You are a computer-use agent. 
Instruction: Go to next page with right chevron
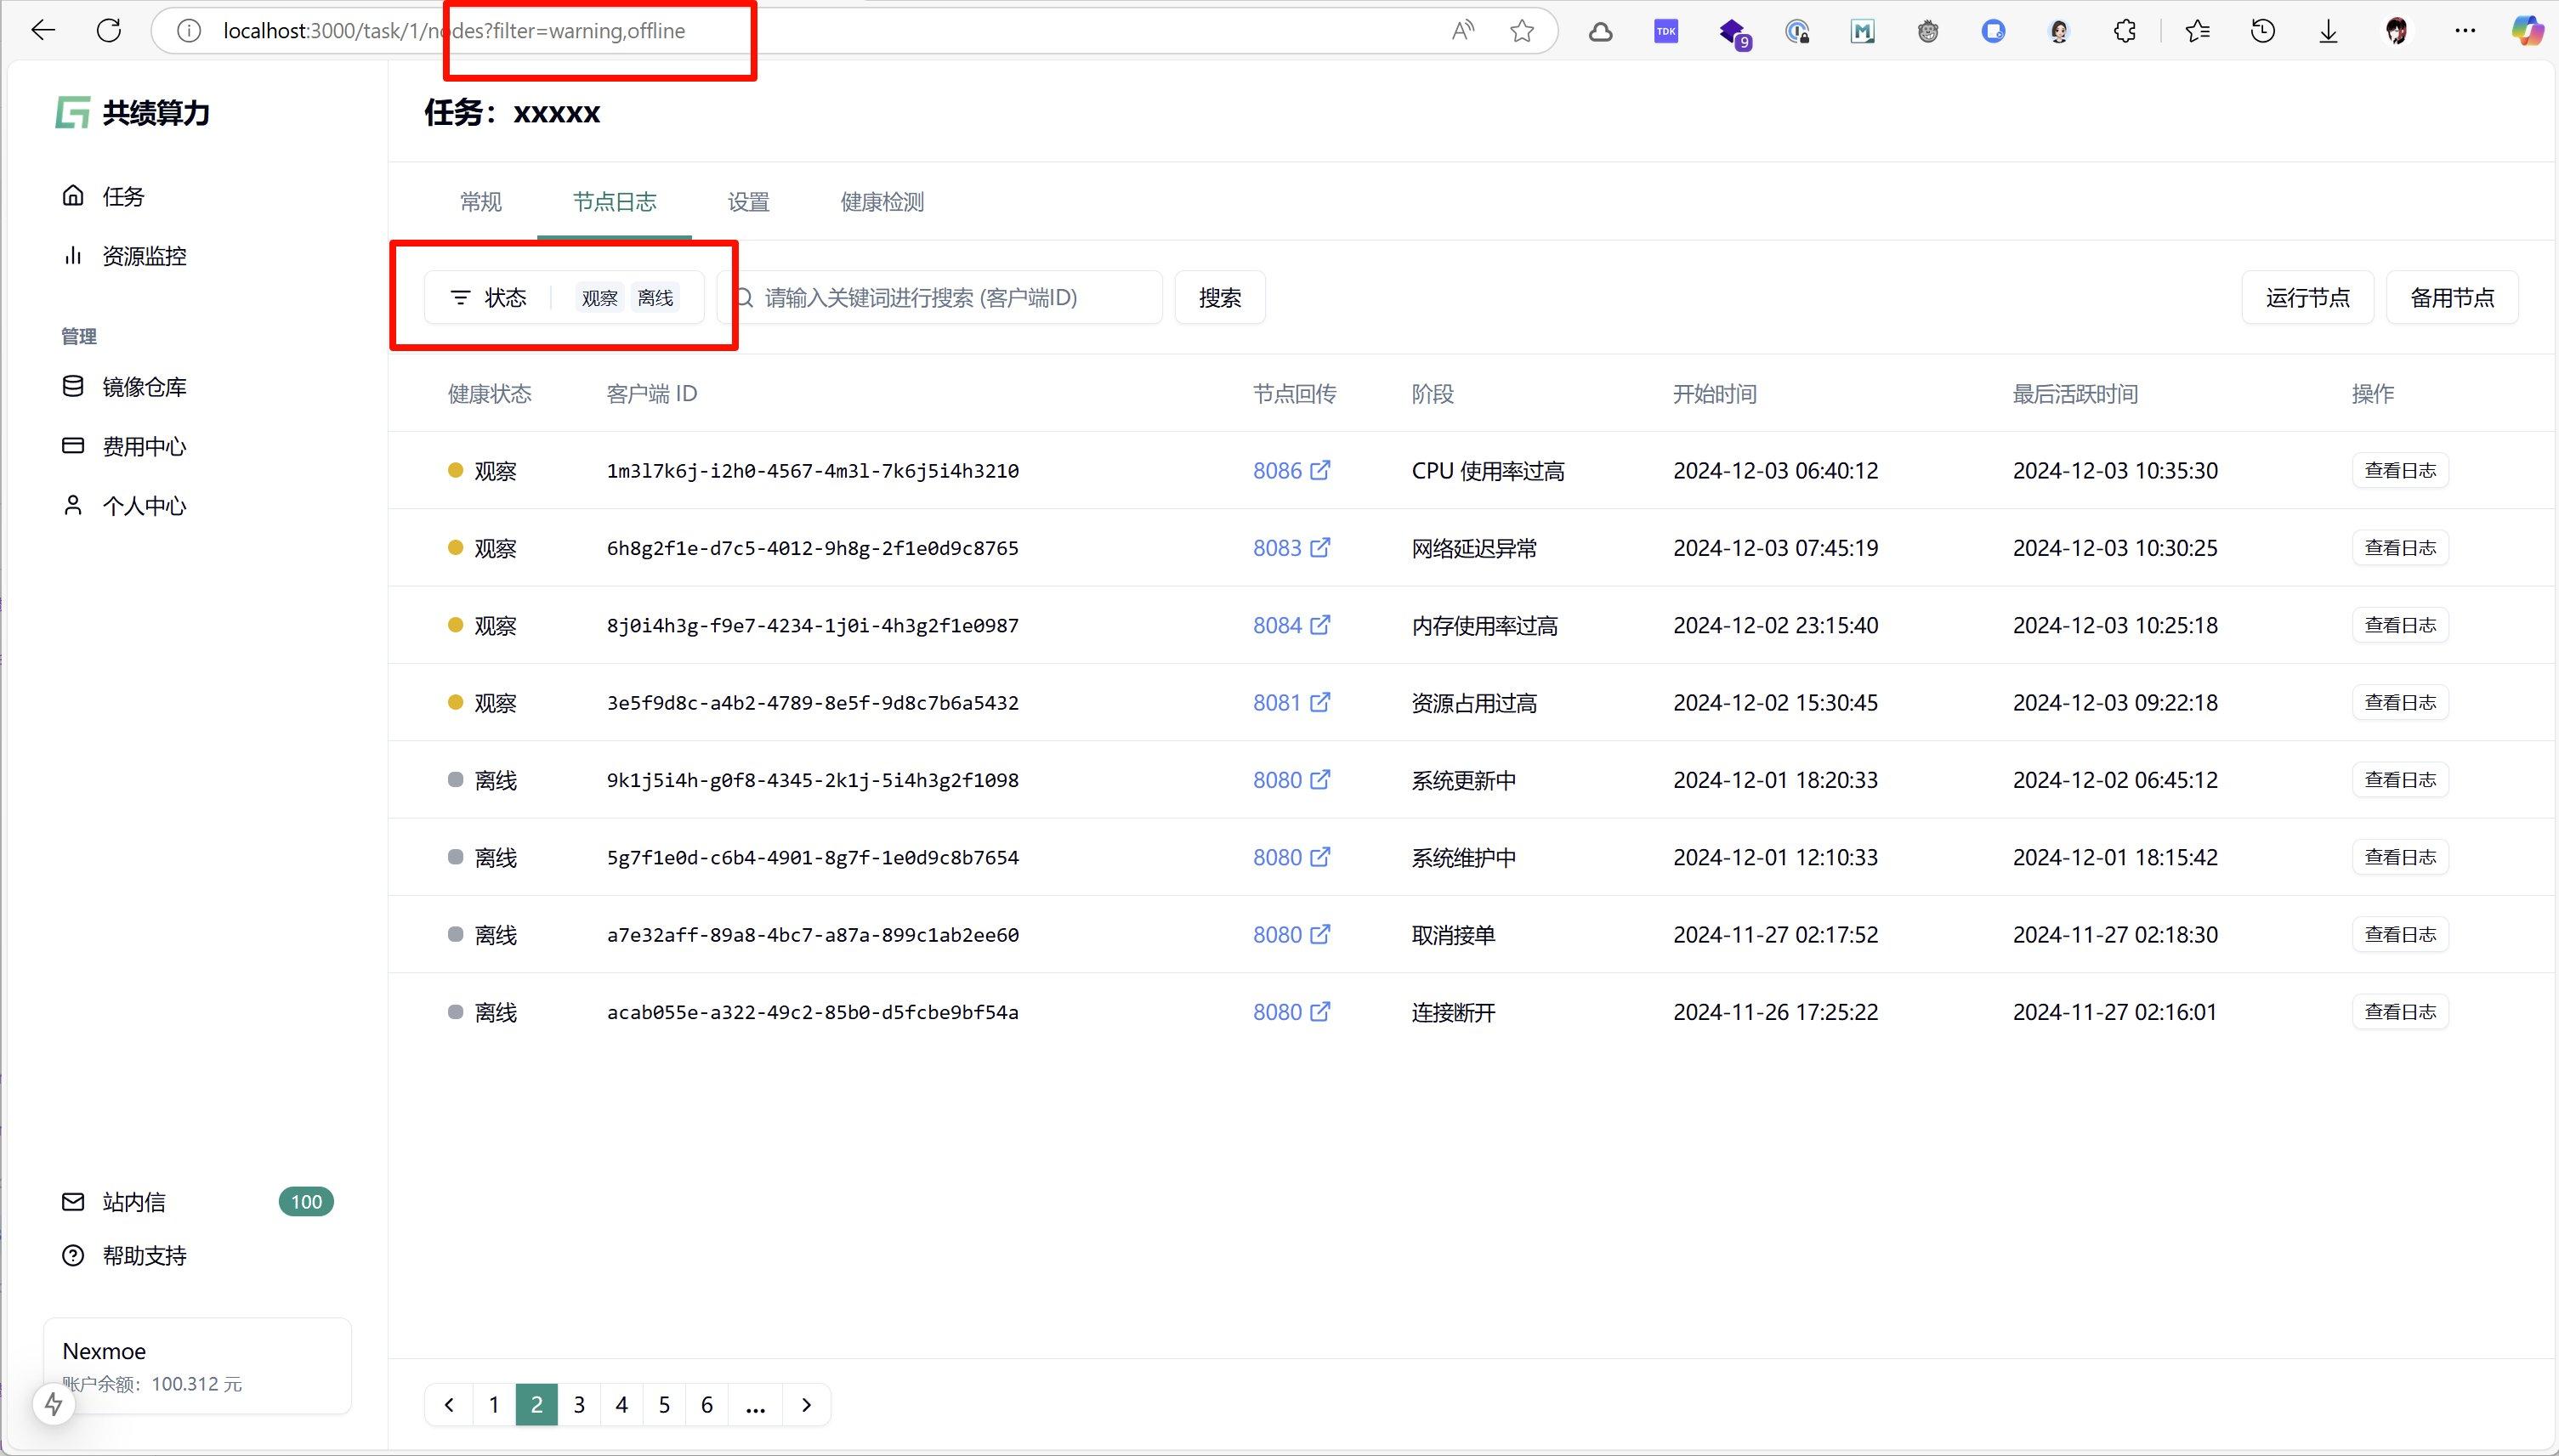pyautogui.click(x=807, y=1405)
